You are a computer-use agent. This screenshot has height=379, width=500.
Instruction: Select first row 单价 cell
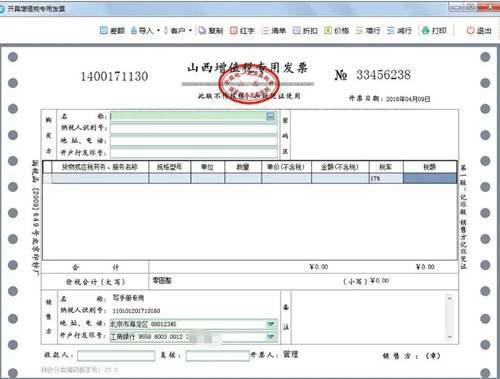(286, 178)
